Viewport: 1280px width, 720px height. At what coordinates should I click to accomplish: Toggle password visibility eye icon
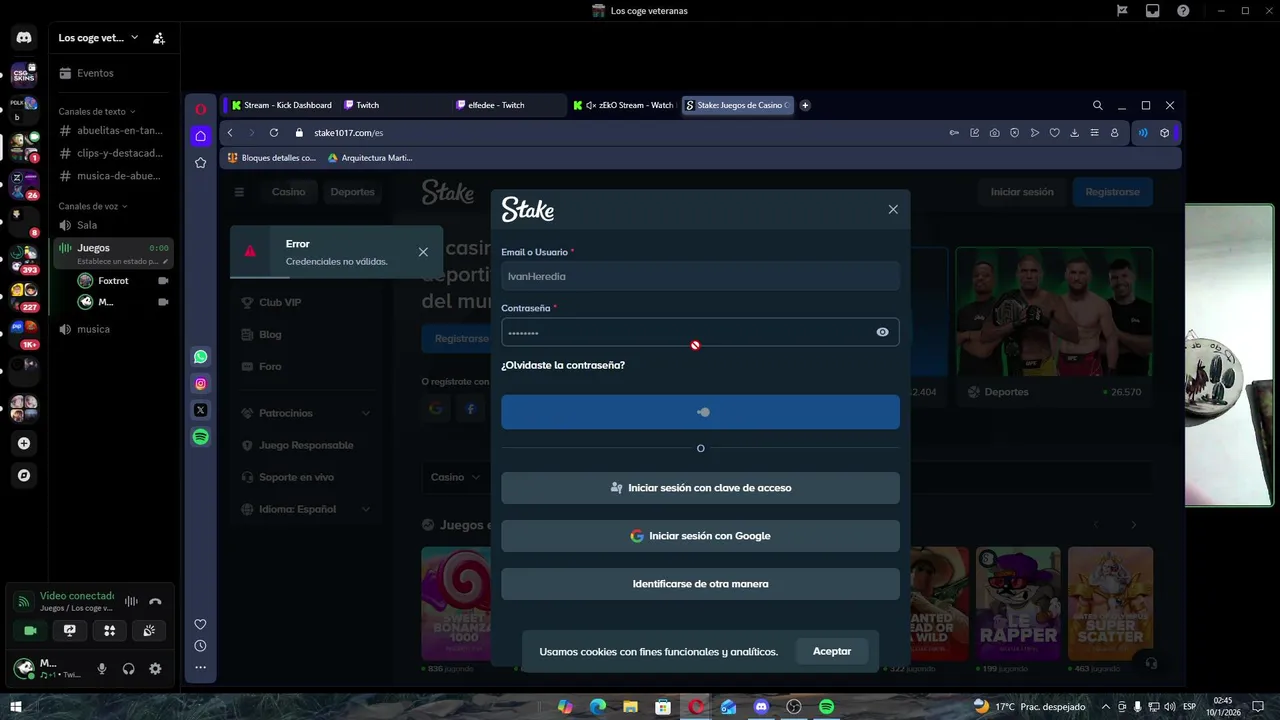882,332
